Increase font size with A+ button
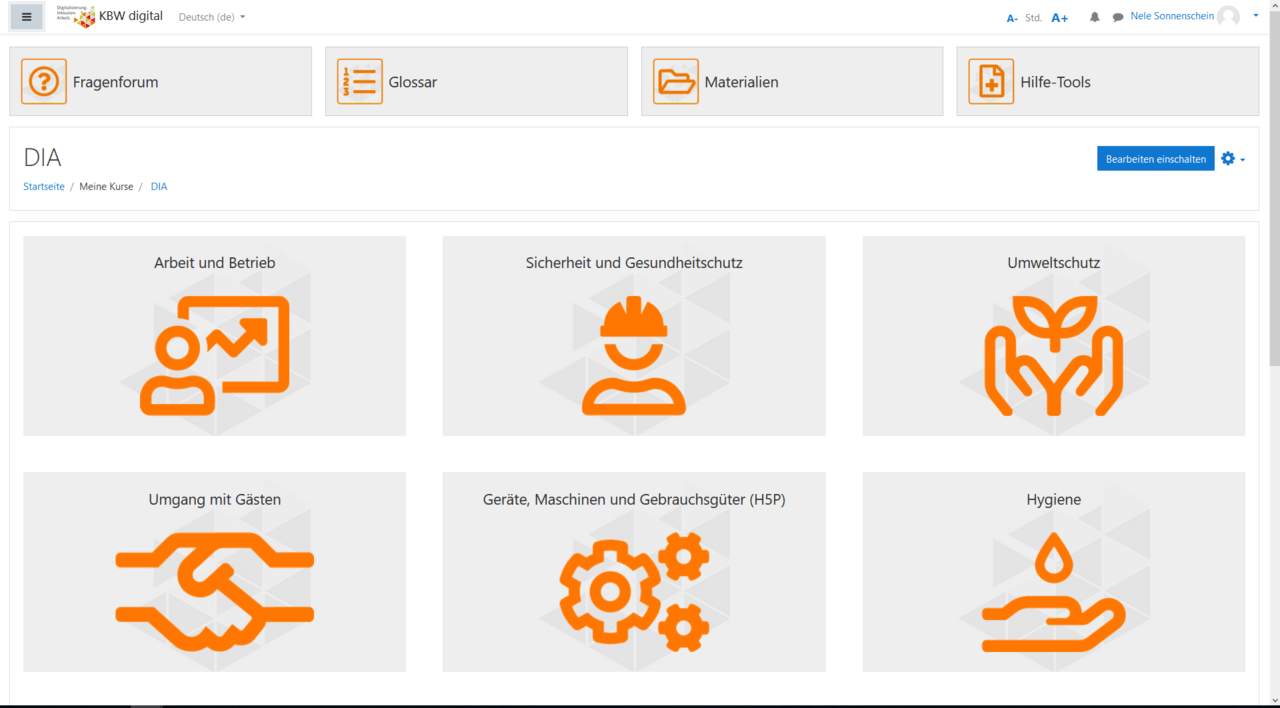Viewport: 1280px width, 708px height. tap(1059, 18)
